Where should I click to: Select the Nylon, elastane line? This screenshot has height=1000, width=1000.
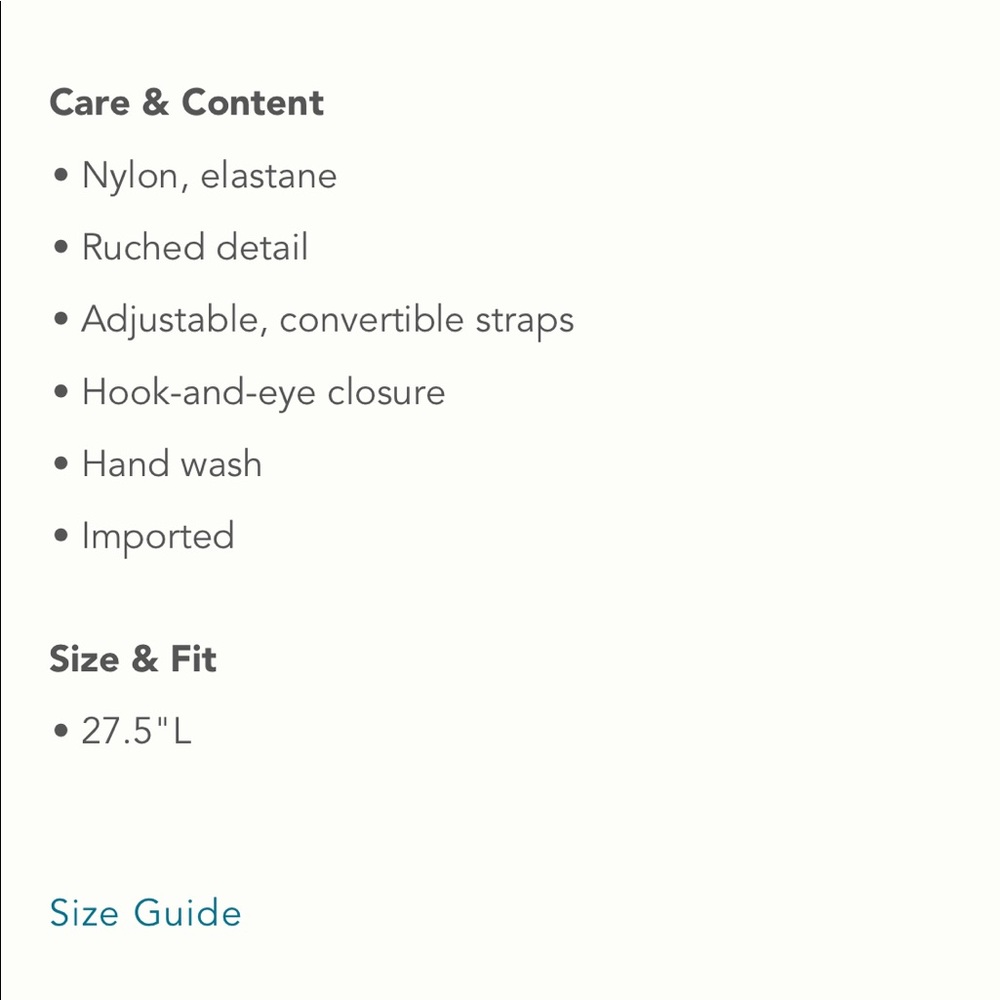(209, 175)
